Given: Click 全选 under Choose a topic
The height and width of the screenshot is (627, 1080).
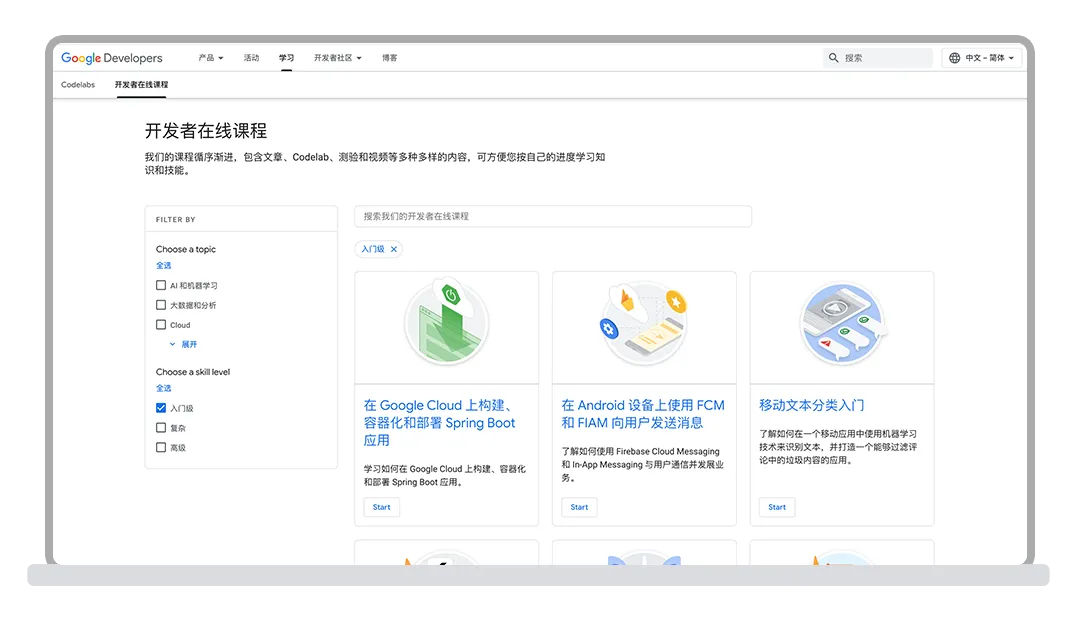Looking at the screenshot, I should pos(163,265).
